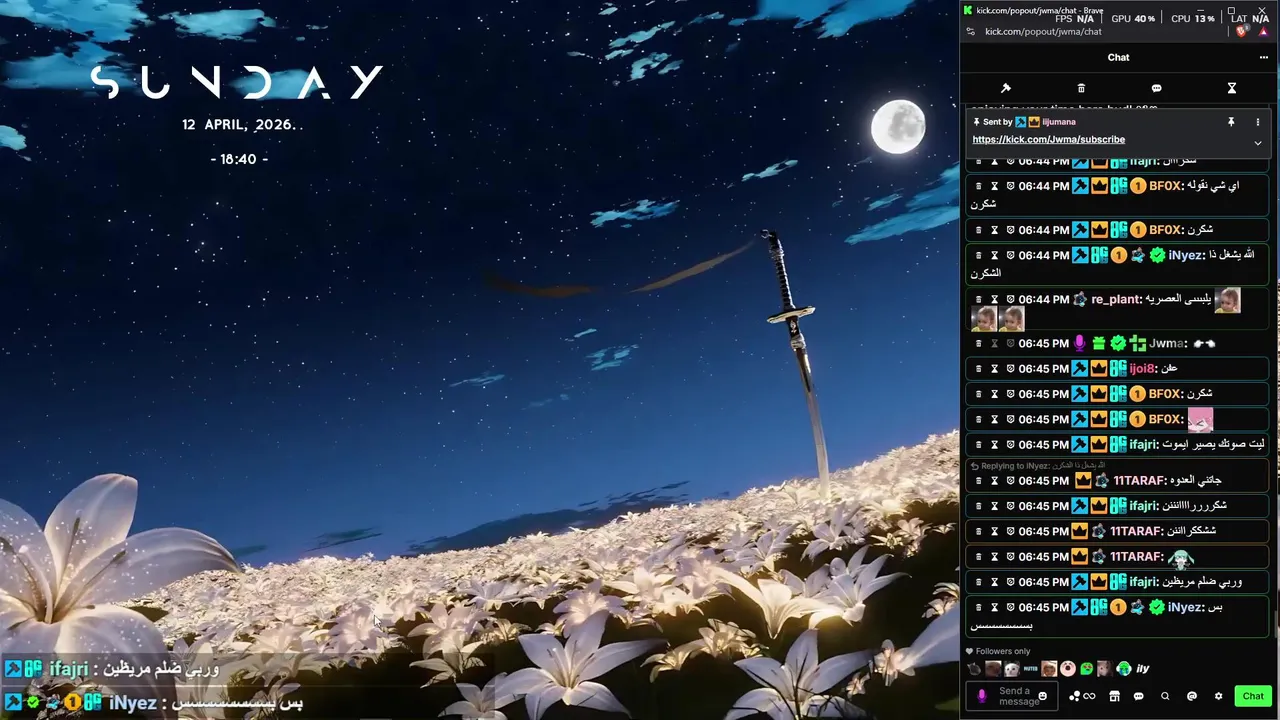Click the site settings icon in address bar
The height and width of the screenshot is (720, 1280).
point(970,32)
